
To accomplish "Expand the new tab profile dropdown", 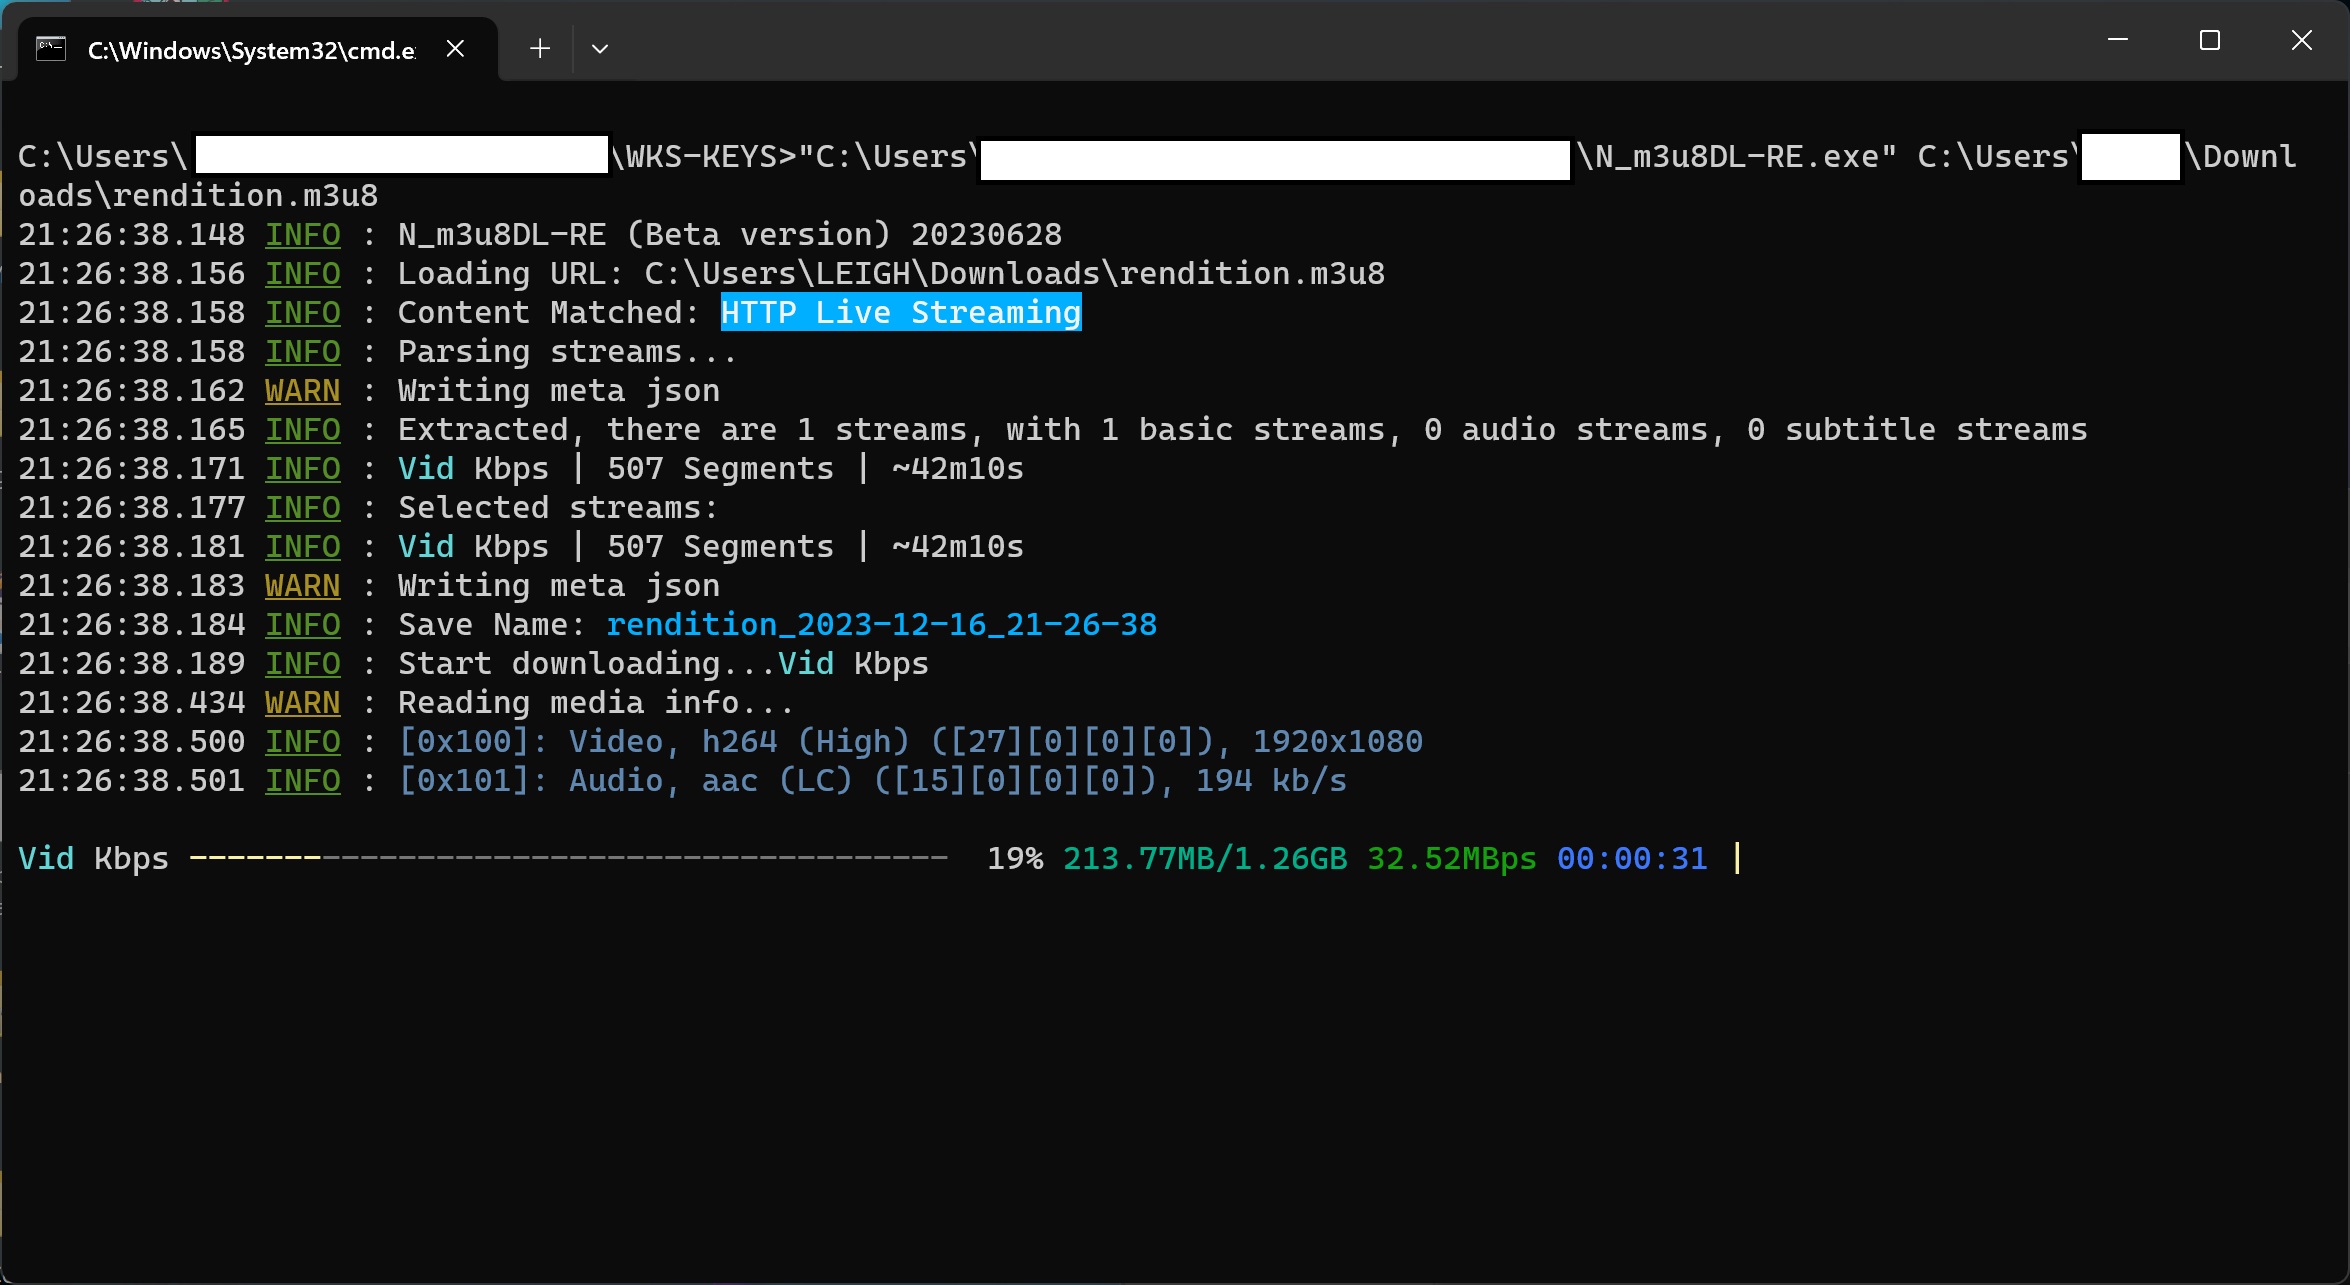I will coord(600,49).
